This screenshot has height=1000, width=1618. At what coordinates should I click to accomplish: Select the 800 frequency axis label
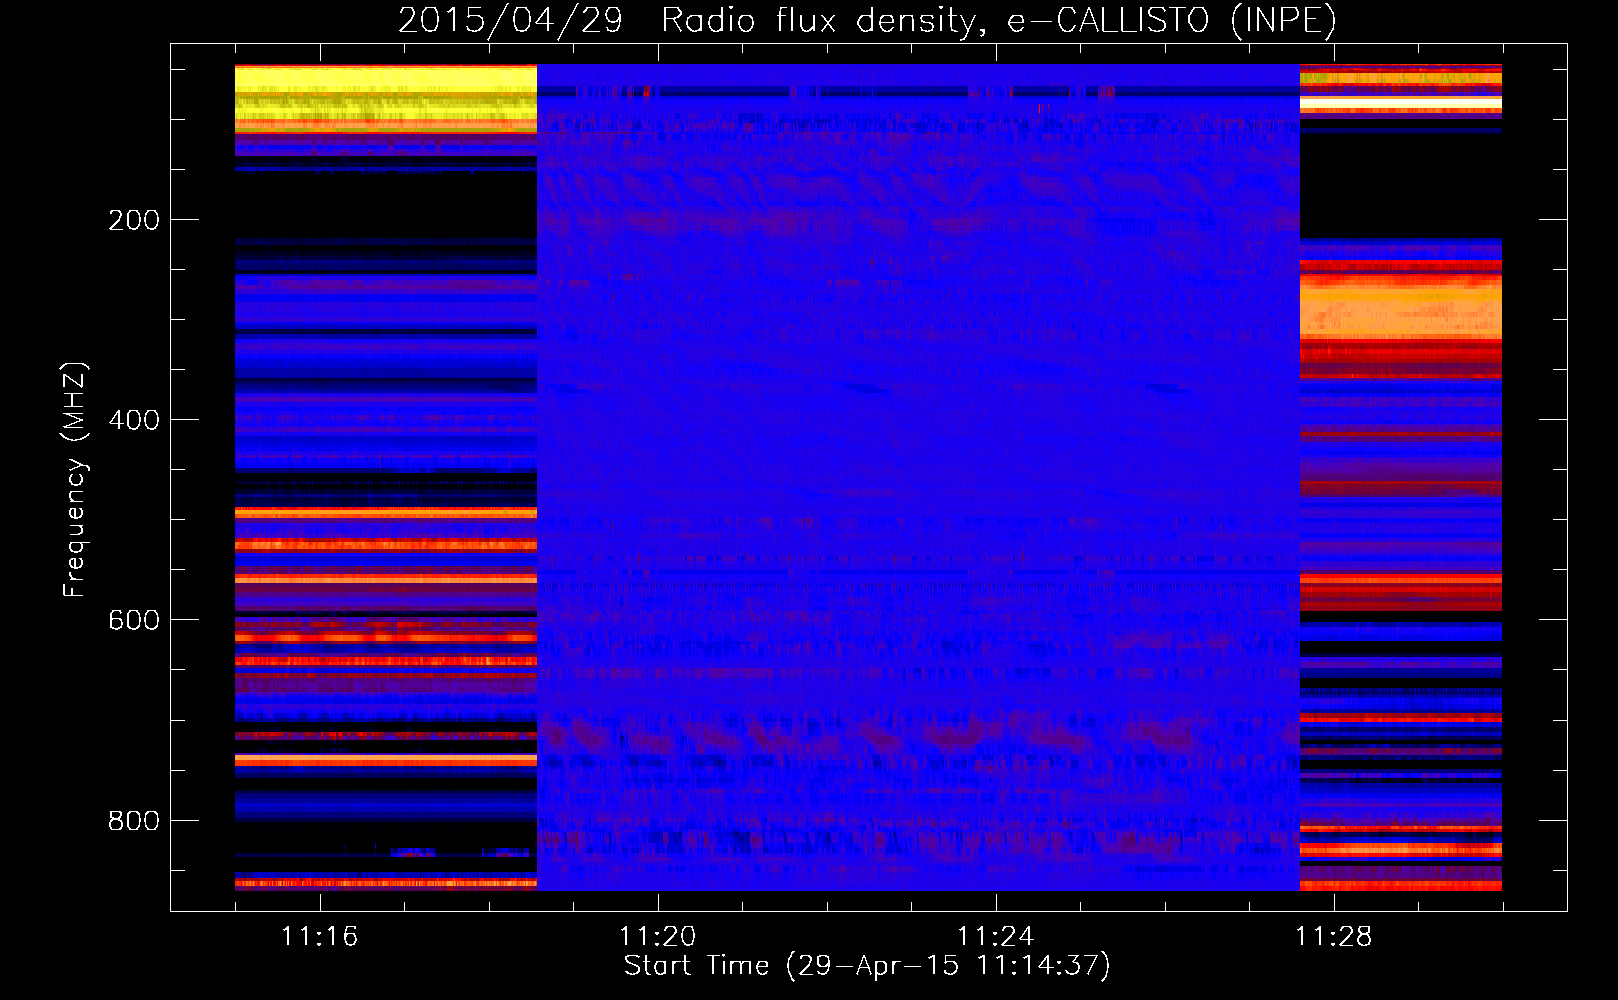point(134,820)
